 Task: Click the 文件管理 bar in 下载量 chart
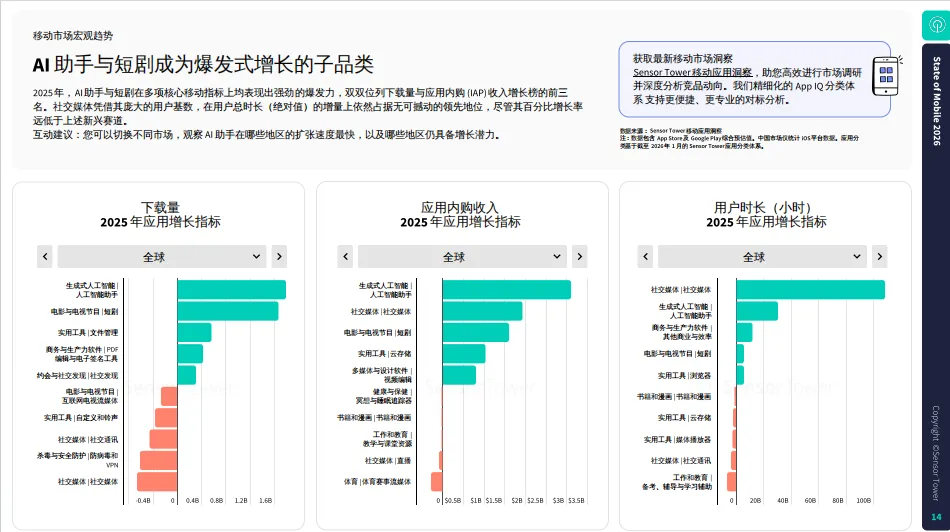194,333
